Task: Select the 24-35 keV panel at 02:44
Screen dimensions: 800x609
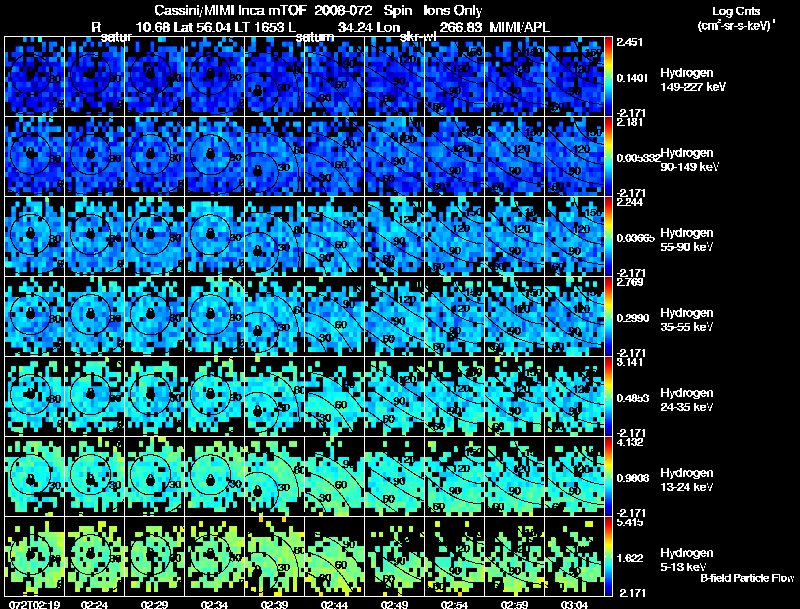Action: [335, 397]
